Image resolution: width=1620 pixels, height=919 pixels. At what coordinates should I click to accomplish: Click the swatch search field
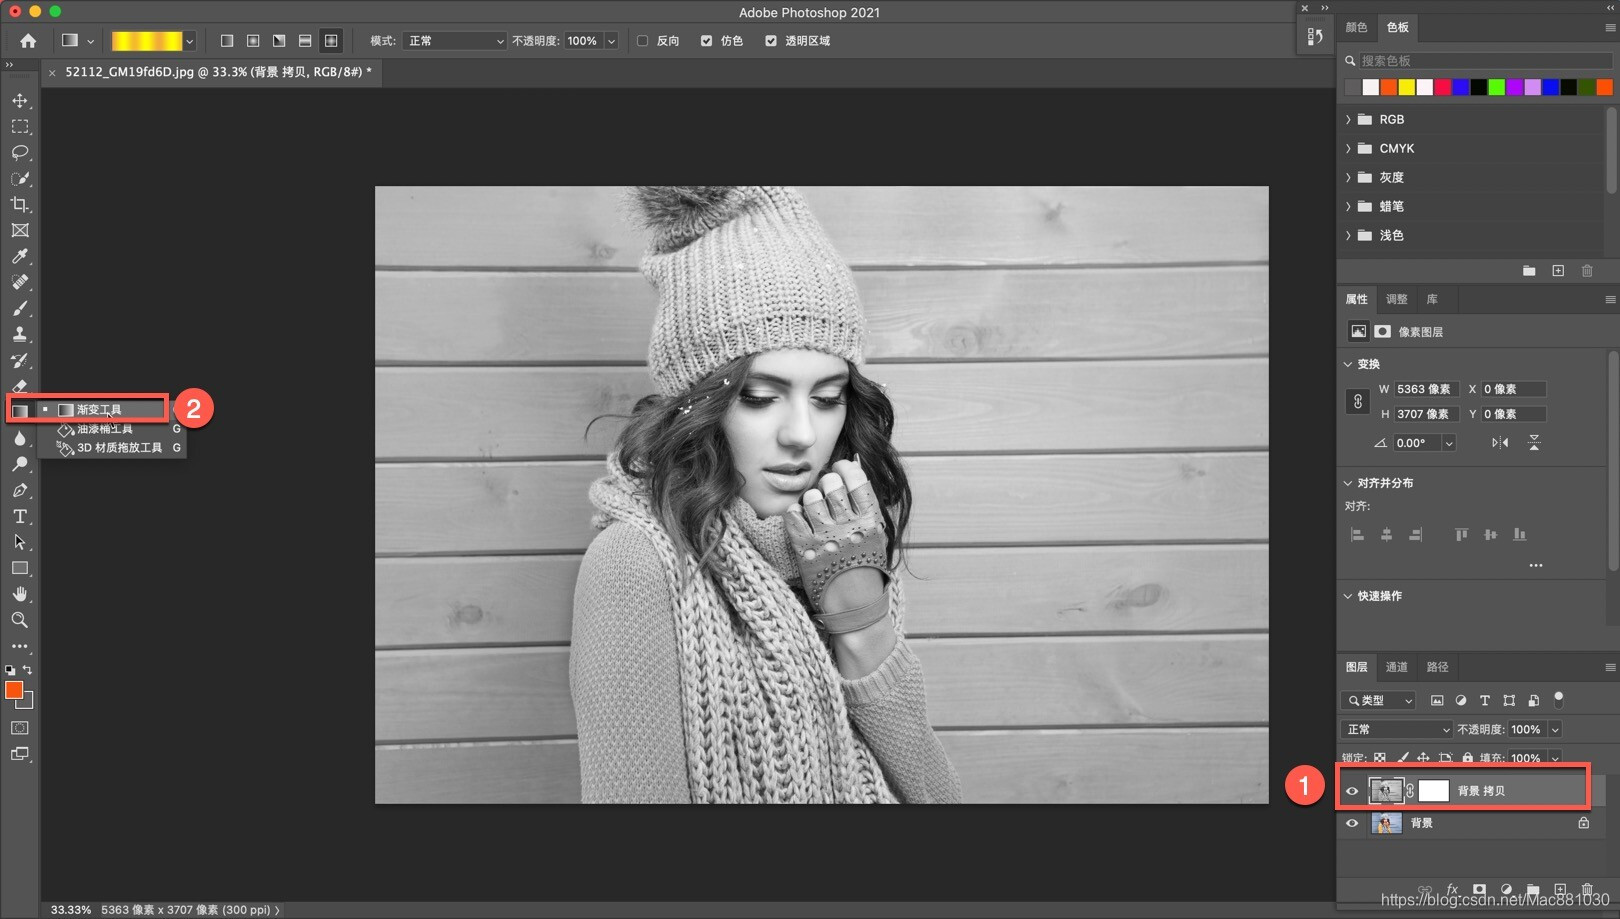(x=1484, y=61)
